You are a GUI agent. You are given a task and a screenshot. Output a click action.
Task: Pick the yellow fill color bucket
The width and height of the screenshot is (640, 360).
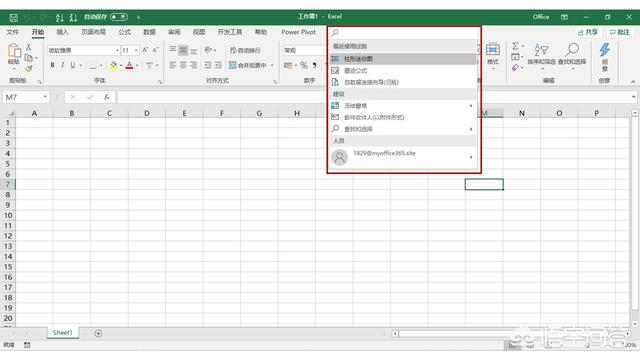[113, 65]
